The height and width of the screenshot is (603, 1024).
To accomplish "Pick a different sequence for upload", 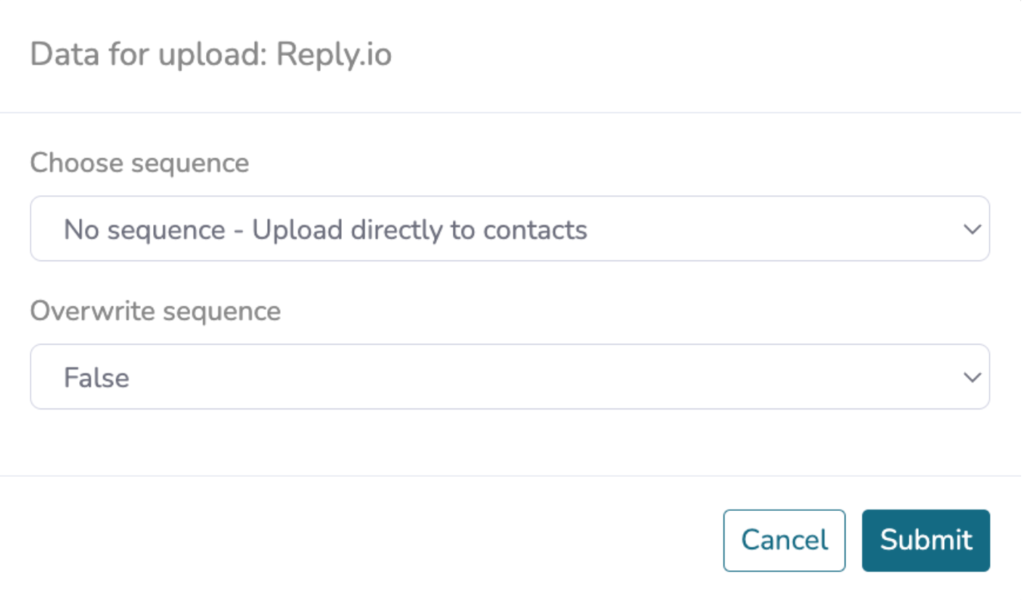I will [509, 229].
